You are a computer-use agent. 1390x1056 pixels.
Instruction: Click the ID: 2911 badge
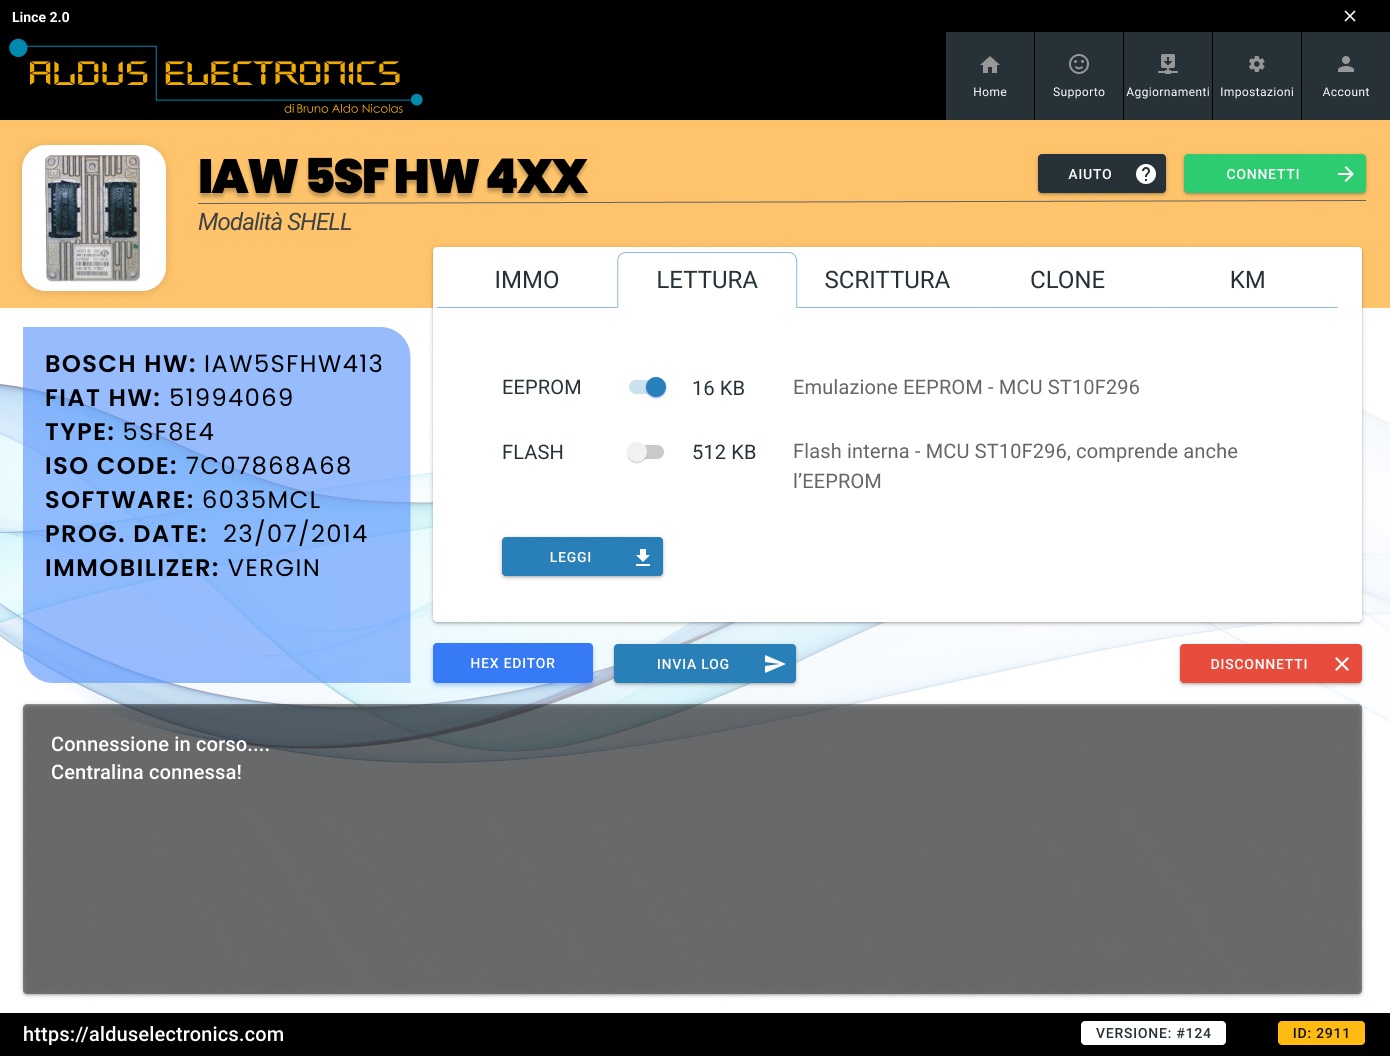pos(1321,1033)
